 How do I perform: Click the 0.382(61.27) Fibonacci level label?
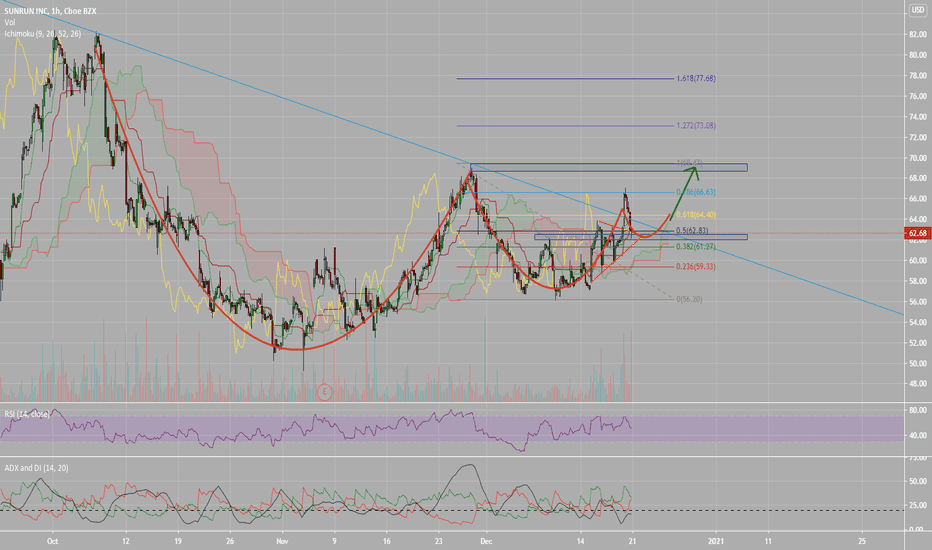point(695,247)
